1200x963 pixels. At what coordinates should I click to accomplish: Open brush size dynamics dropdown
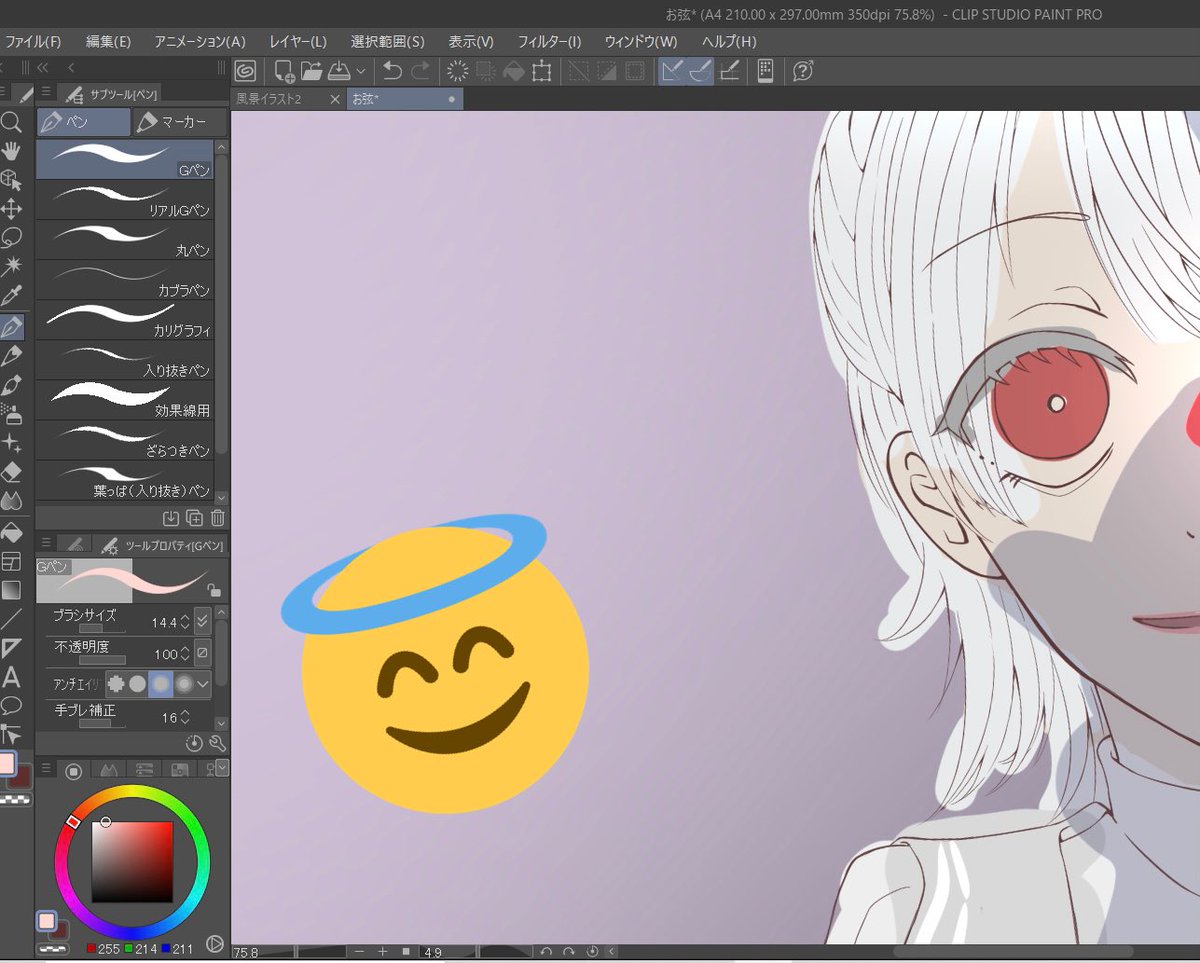click(202, 621)
